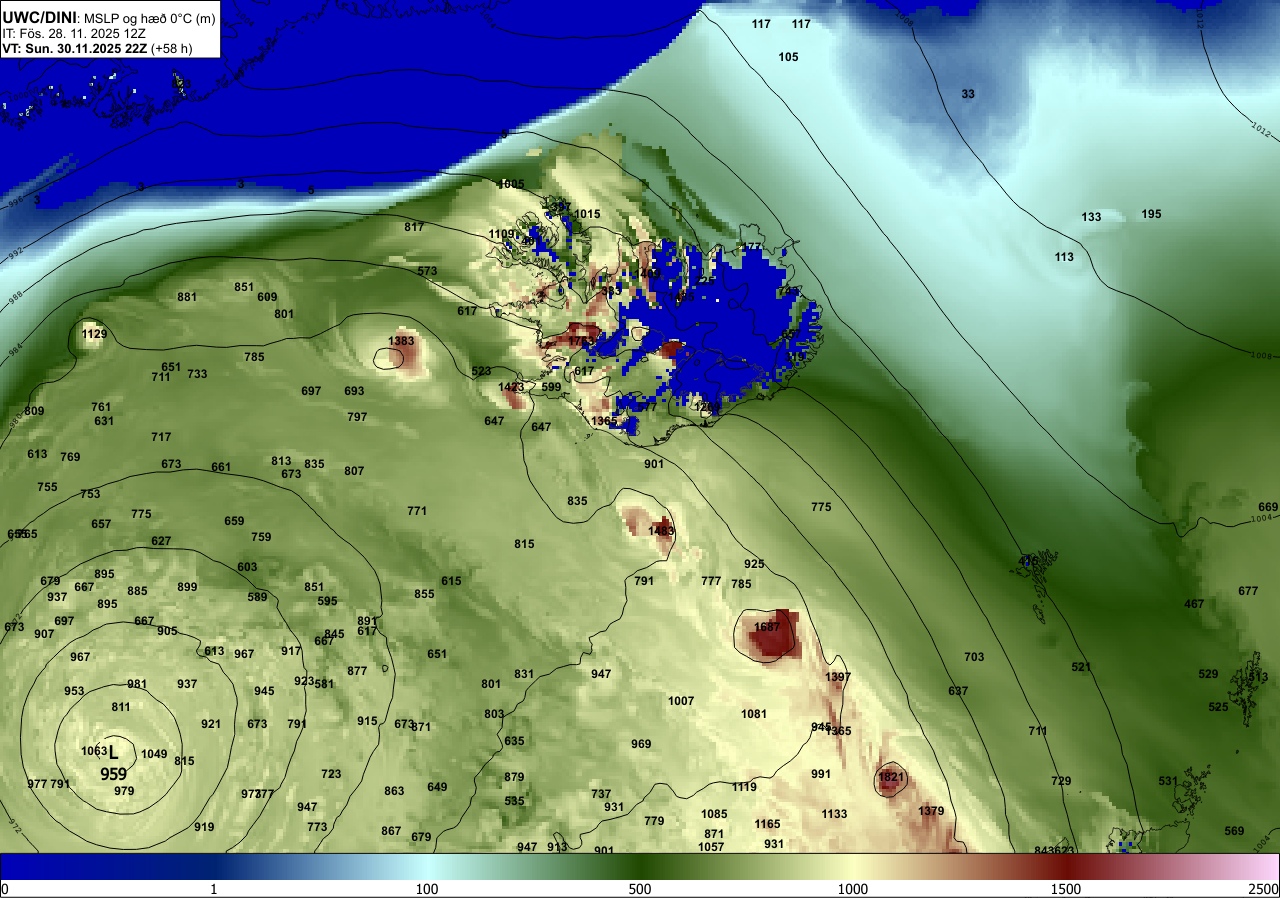Click the 0 label on the color scale
The width and height of the screenshot is (1280, 898).
pos(5,888)
